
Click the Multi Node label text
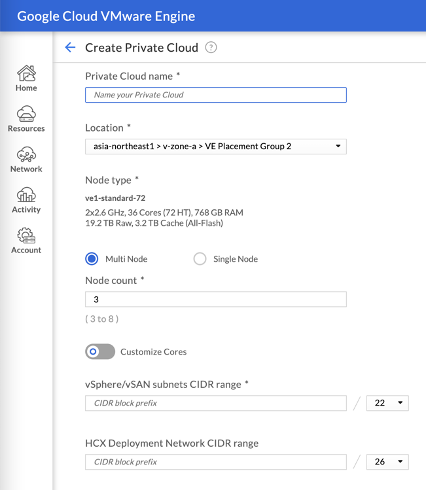pos(126,259)
